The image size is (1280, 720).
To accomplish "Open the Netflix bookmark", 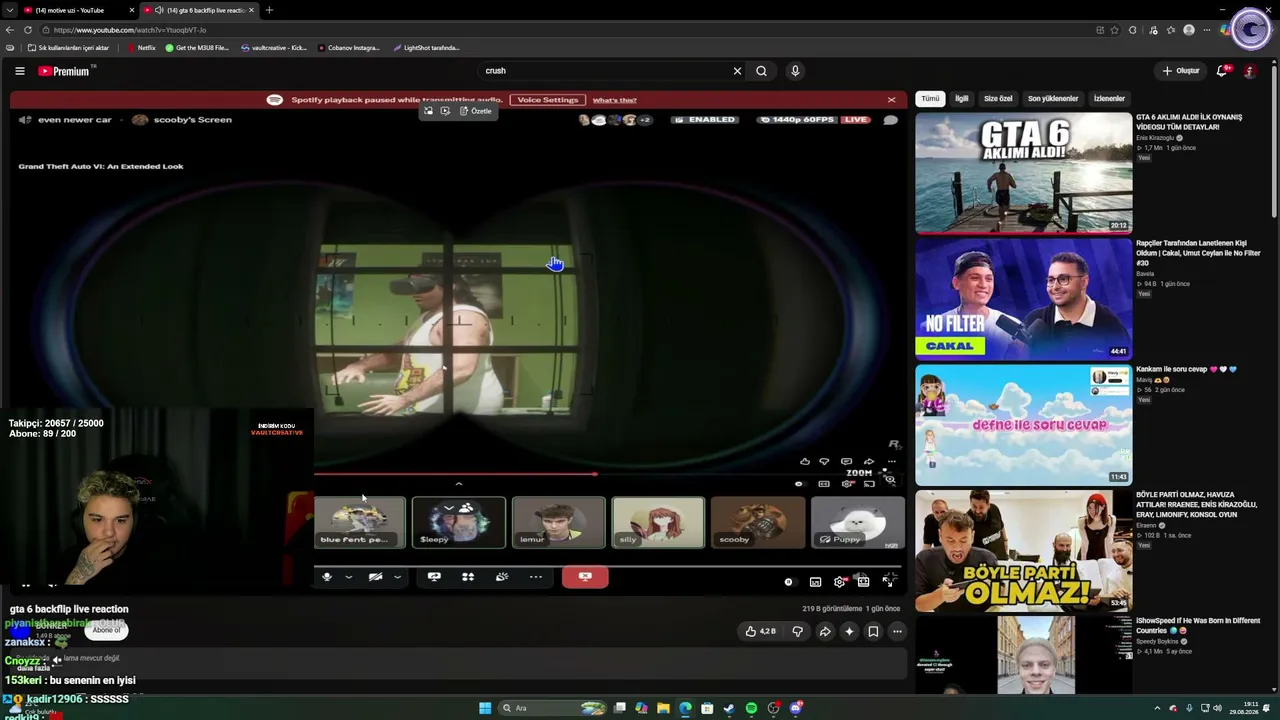I will pos(141,48).
